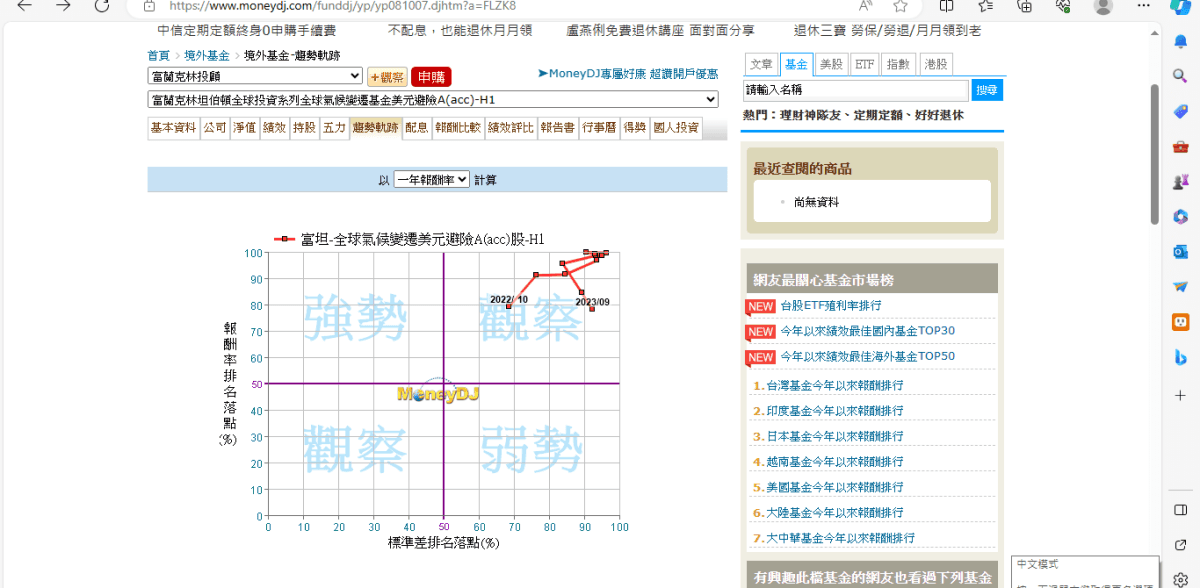Viewport: 1200px width, 588px height.
Task: Open the read aloud icon in address bar
Action: coord(866,6)
